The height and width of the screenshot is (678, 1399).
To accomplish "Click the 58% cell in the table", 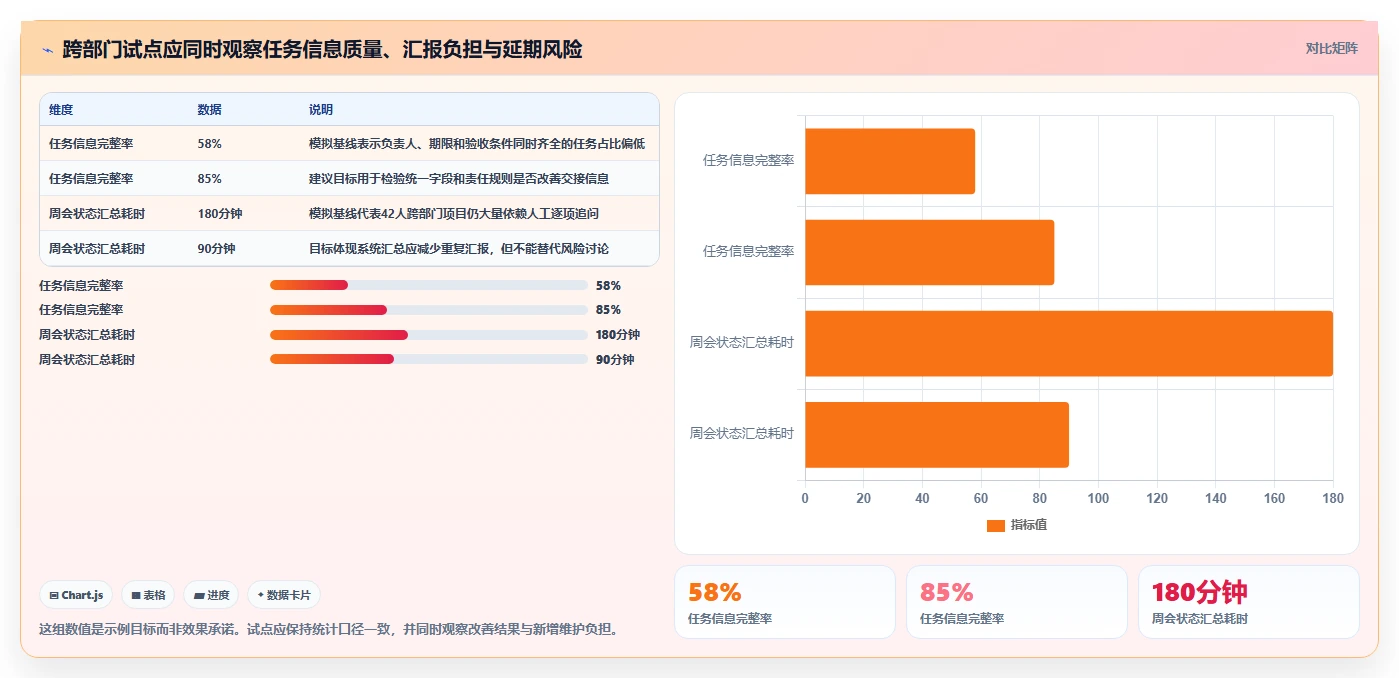I will pos(210,144).
